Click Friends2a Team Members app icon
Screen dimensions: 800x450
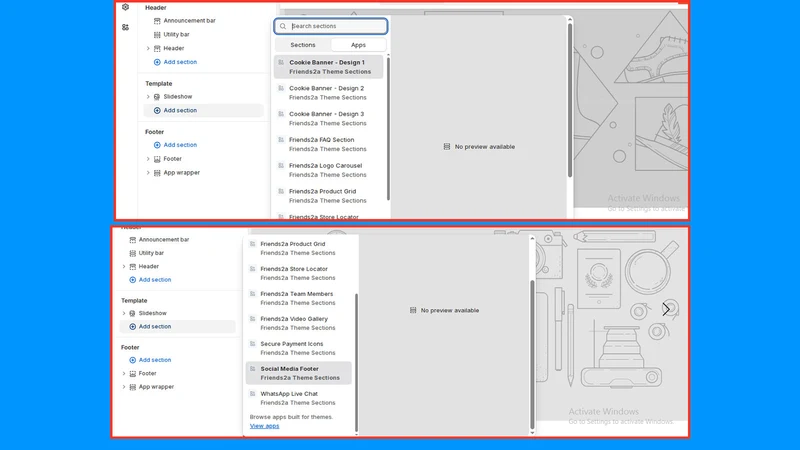[x=253, y=293]
